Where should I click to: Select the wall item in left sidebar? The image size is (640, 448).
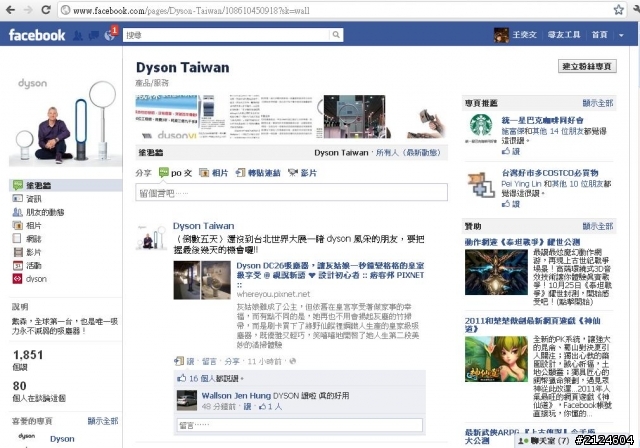65,185
